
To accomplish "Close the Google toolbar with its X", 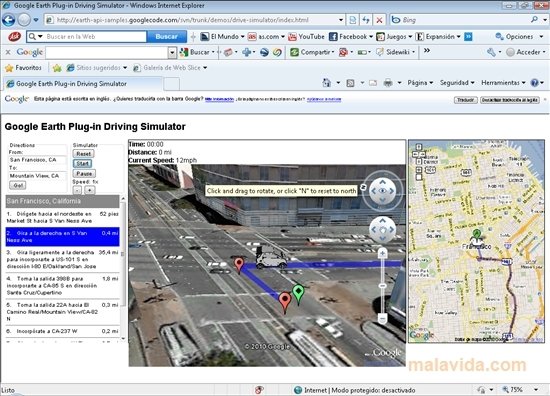I will pos(8,52).
